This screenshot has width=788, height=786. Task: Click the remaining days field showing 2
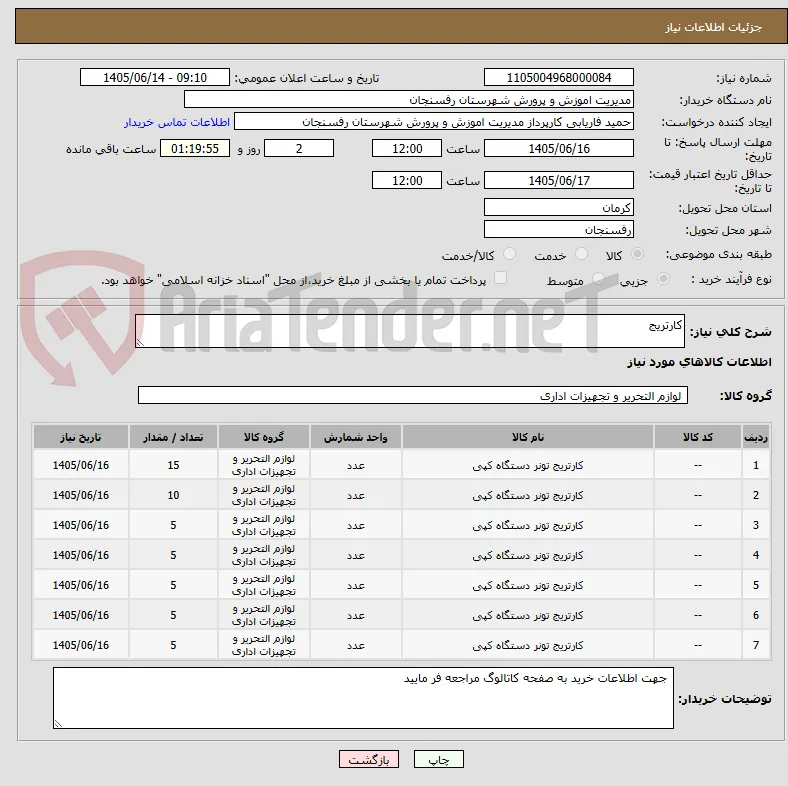tap(299, 148)
